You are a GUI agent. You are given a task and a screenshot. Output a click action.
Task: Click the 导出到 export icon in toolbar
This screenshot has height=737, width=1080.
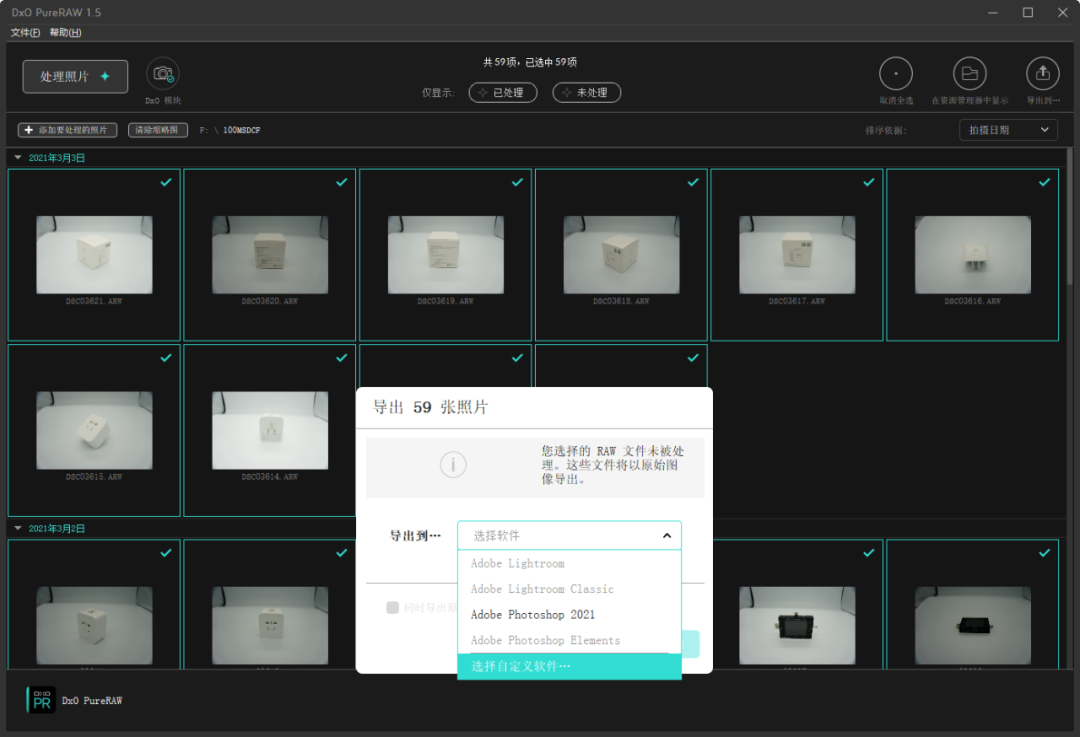[1043, 74]
